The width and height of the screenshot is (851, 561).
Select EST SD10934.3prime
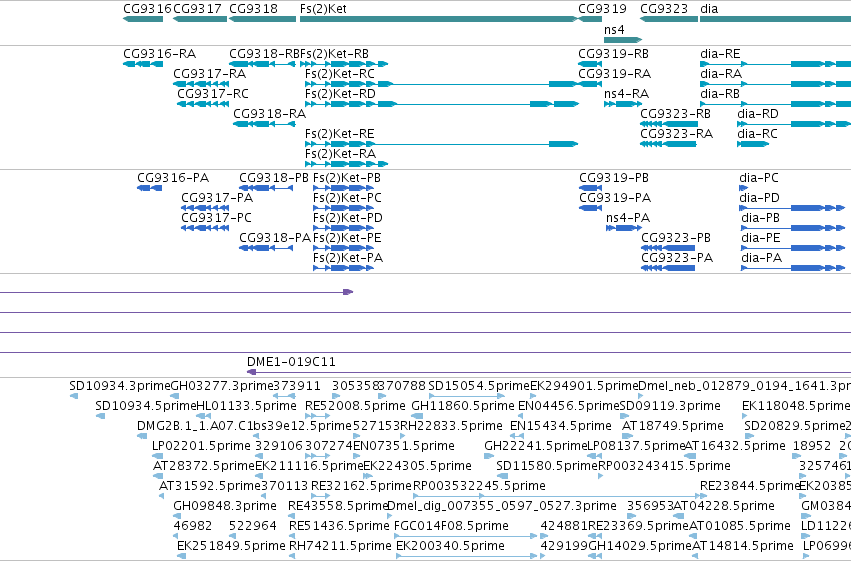(74, 396)
